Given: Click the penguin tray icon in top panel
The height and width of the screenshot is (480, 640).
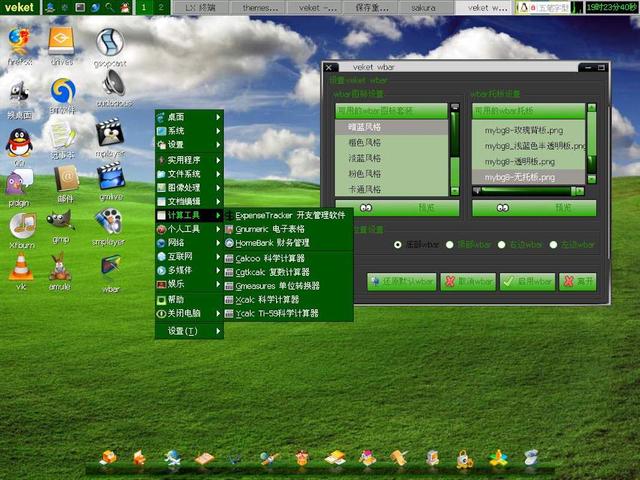Looking at the screenshot, I should click(523, 7).
